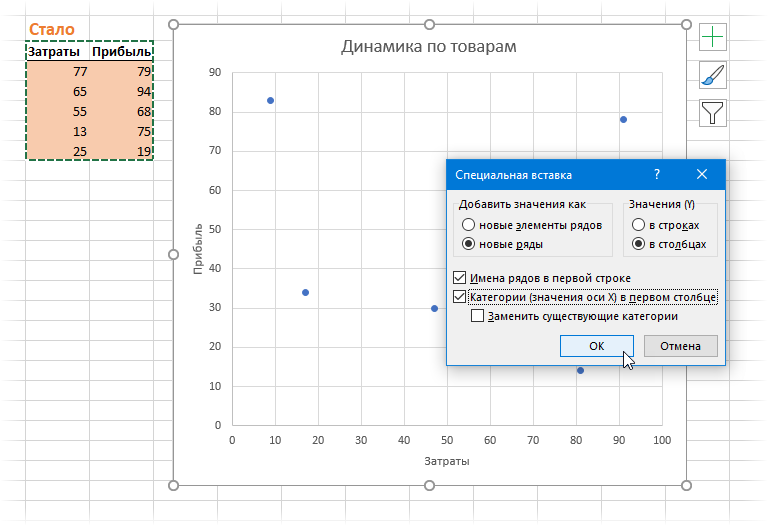This screenshot has height=526, width=768.
Task: Toggle 'Имена рядов в первой строке' checkbox
Action: coord(459,278)
